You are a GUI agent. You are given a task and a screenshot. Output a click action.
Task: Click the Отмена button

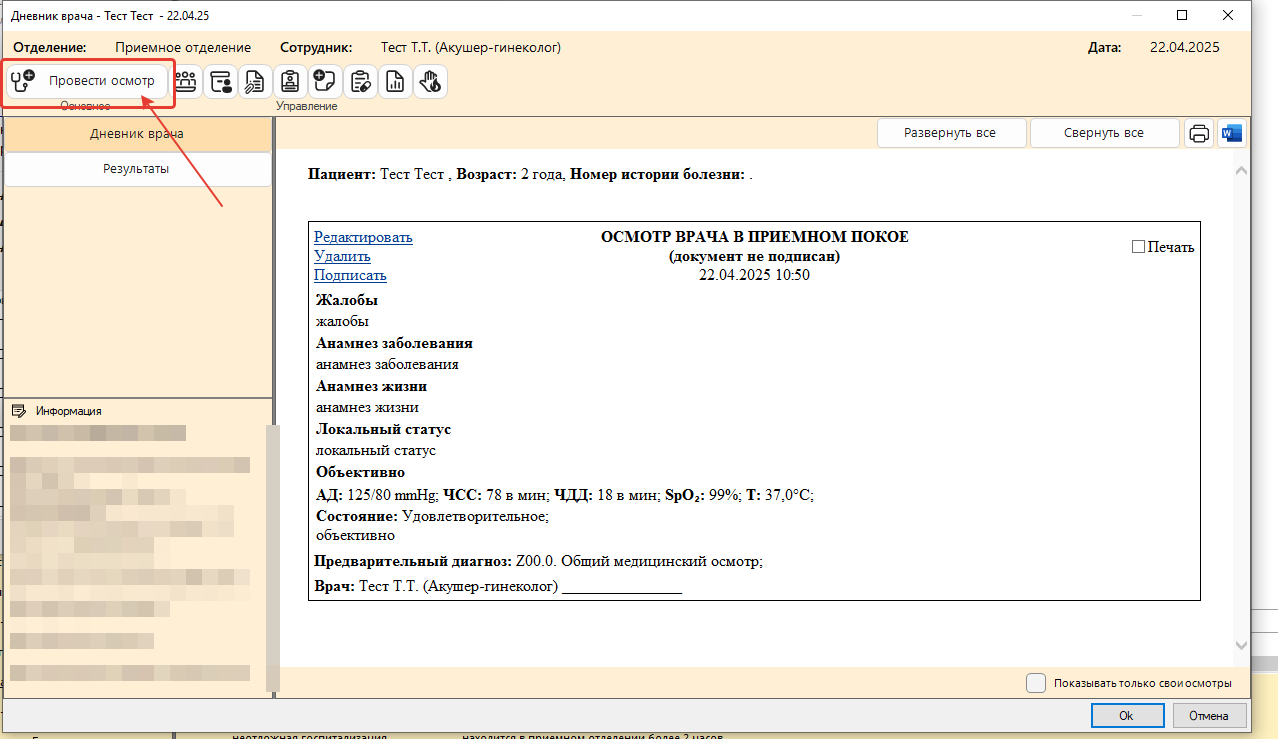point(1208,716)
